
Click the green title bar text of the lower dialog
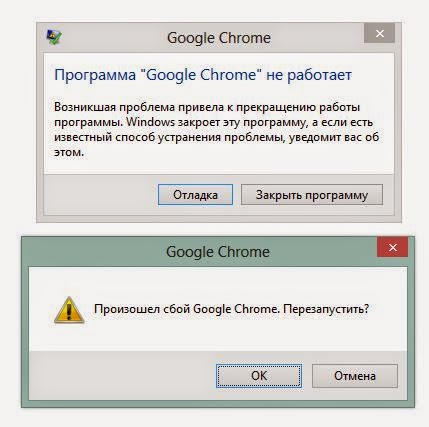point(218,252)
